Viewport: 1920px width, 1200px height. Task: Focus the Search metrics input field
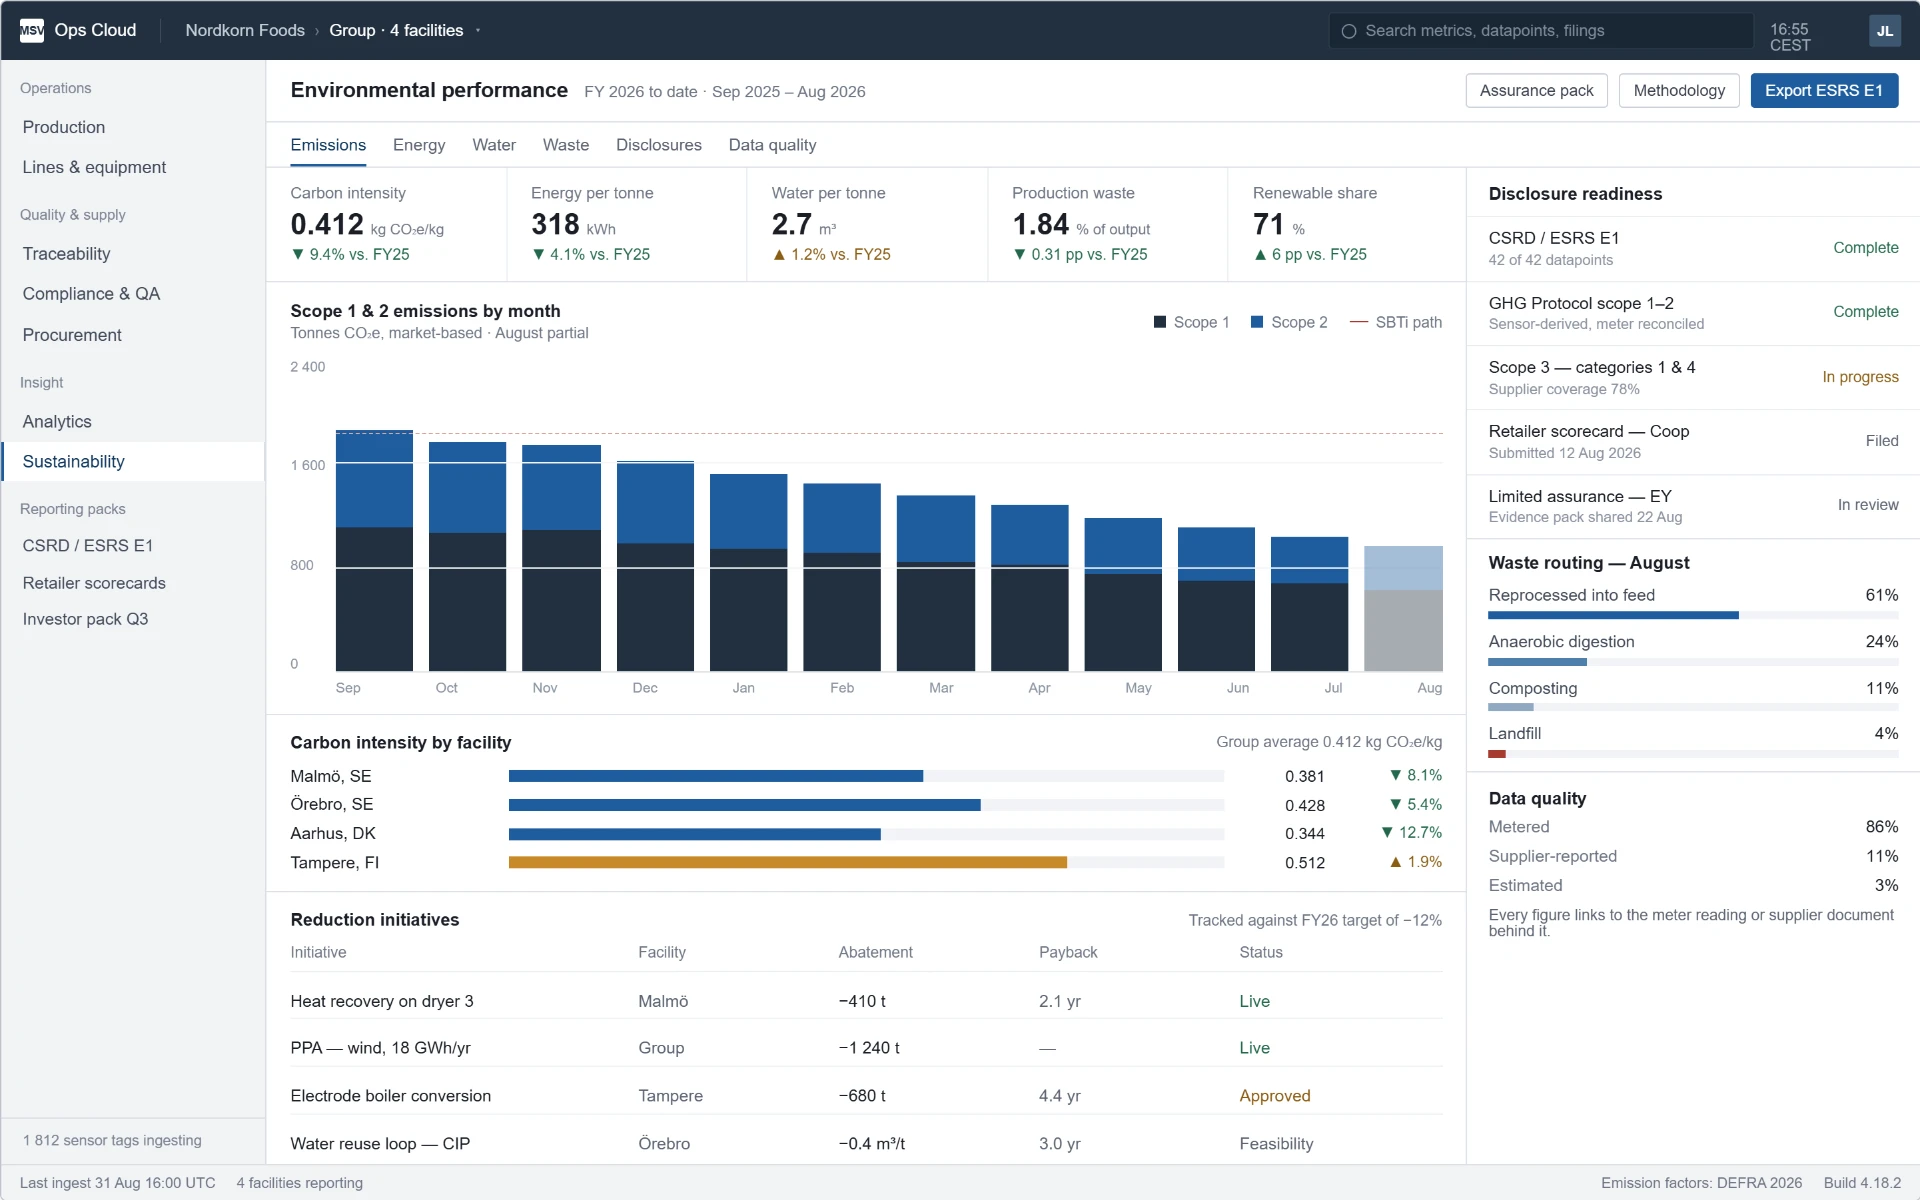pos(1540,31)
